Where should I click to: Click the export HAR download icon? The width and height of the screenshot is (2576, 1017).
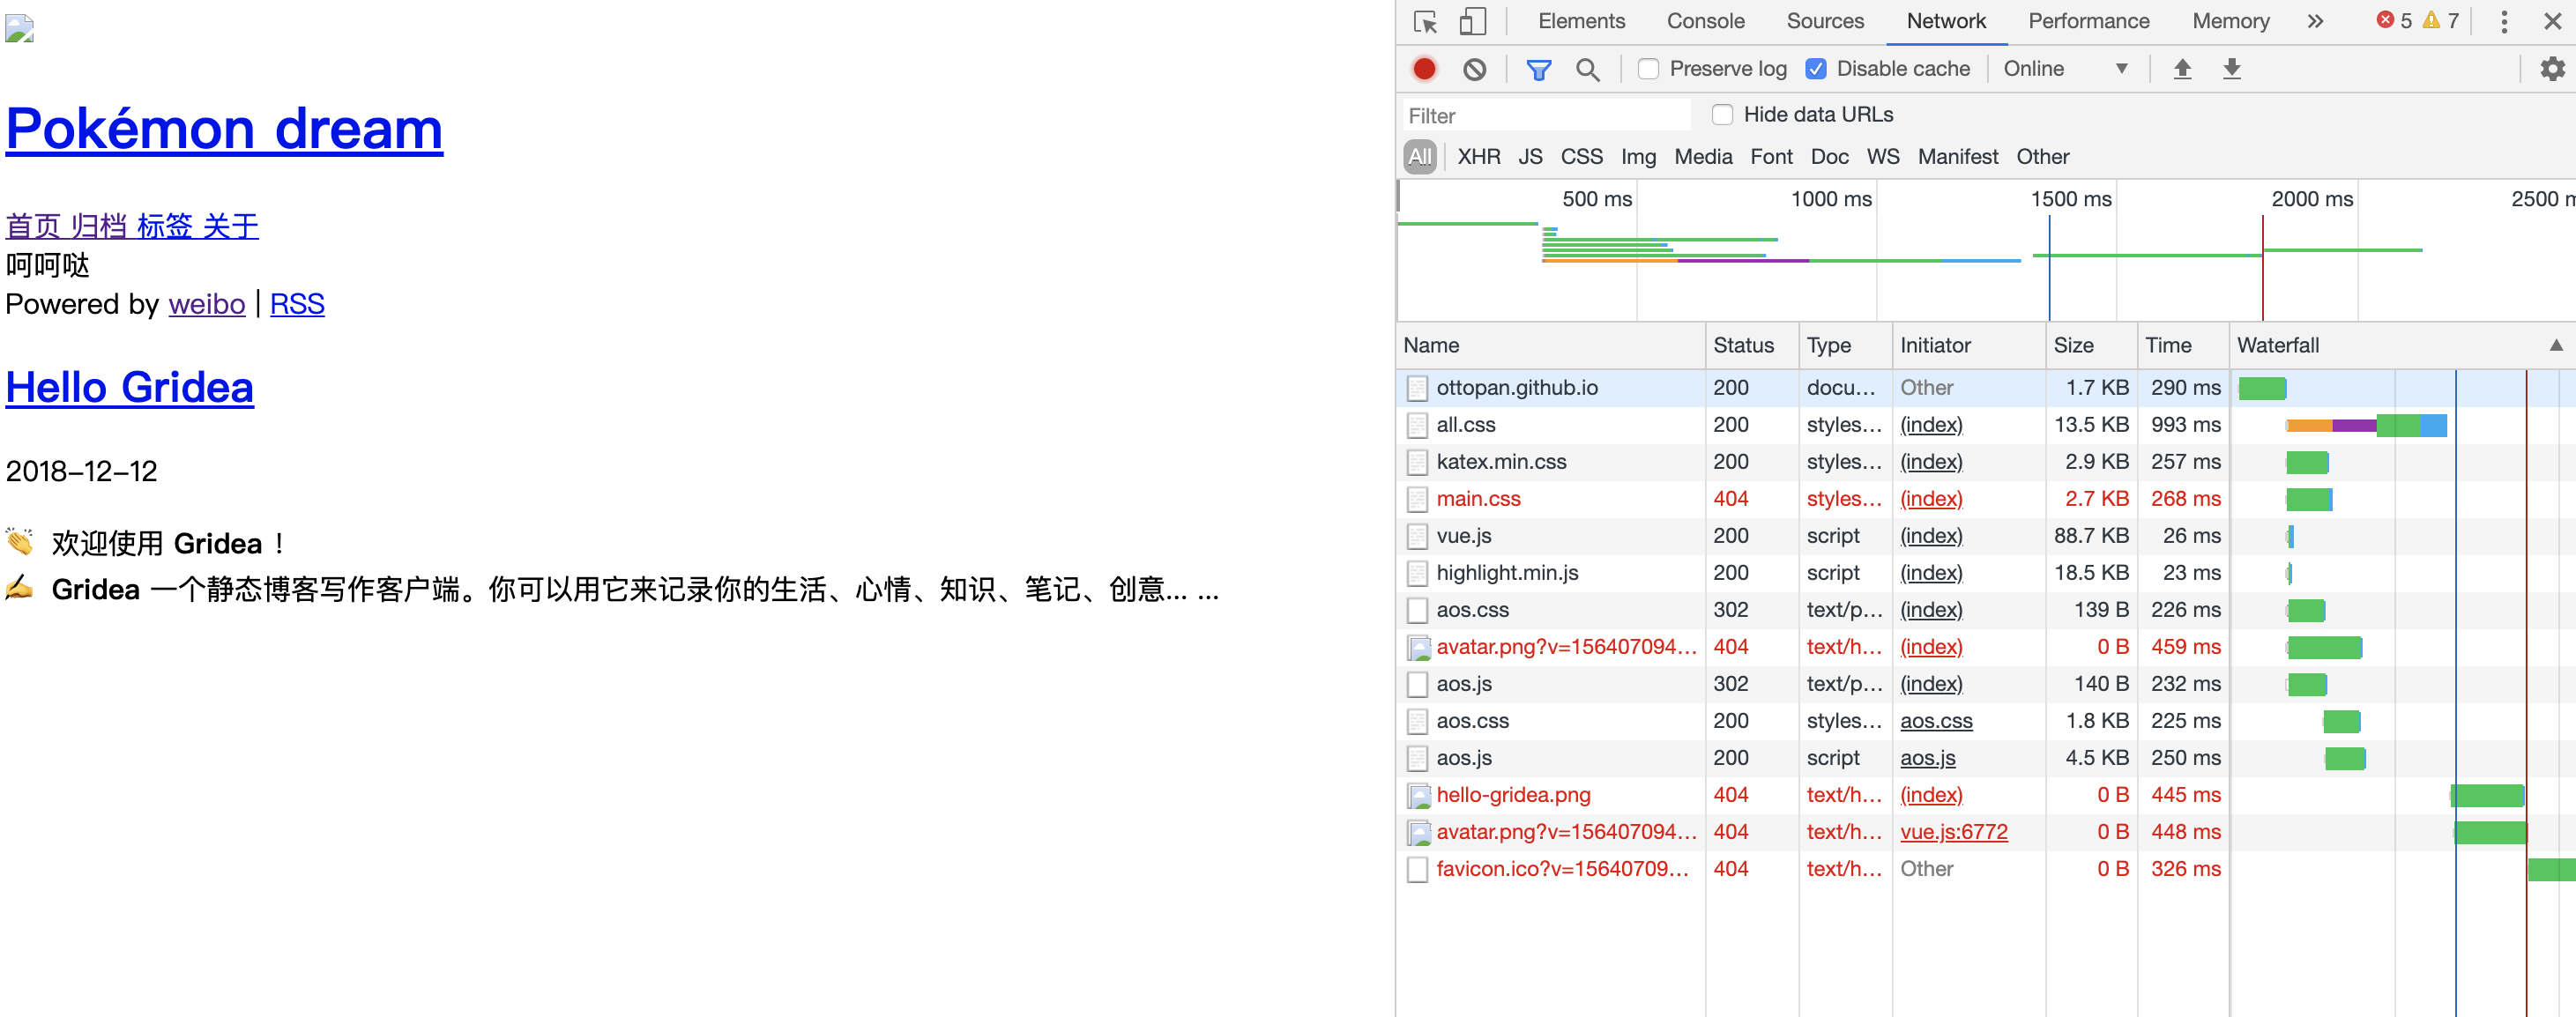[2231, 68]
